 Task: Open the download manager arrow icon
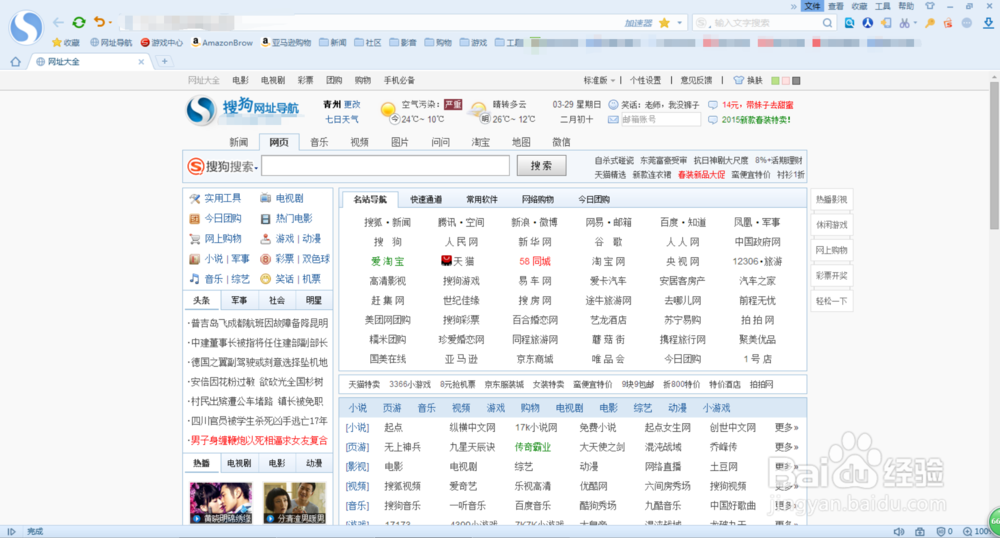(x=988, y=23)
